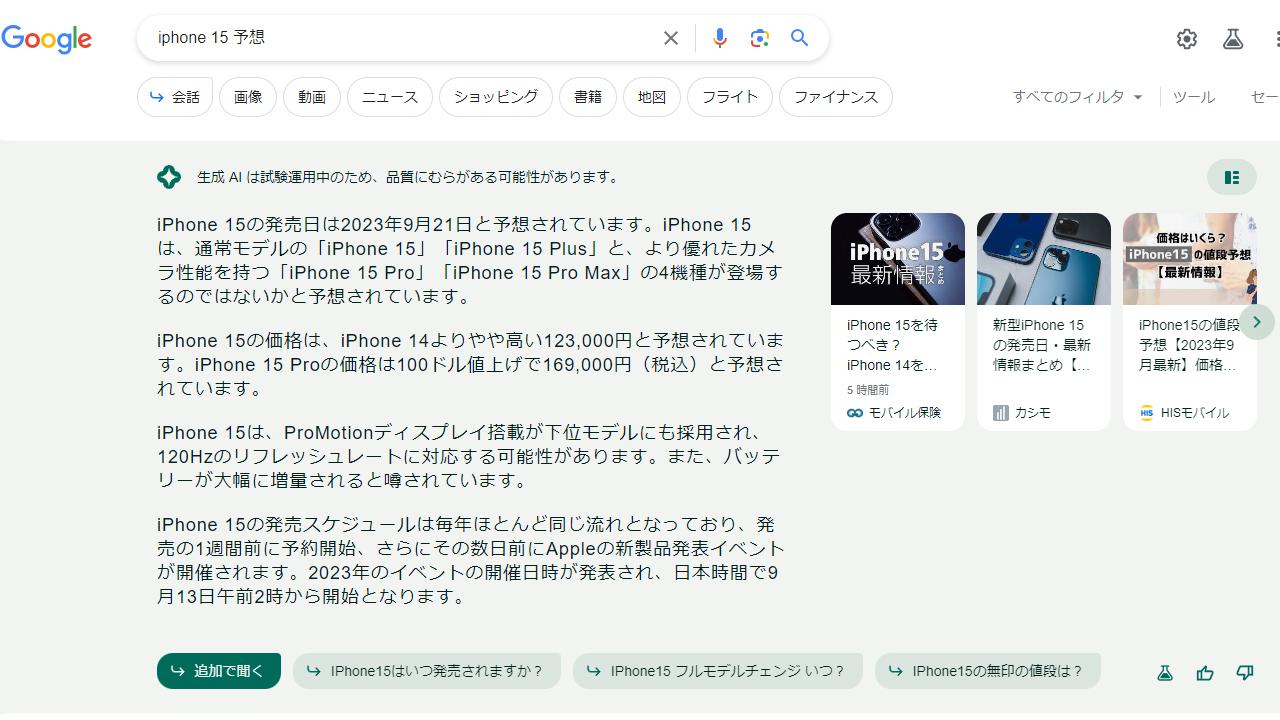Click paragraph mentioning ProMotionディスプレイ搭載
This screenshot has height=720, width=1280.
pos(470,457)
